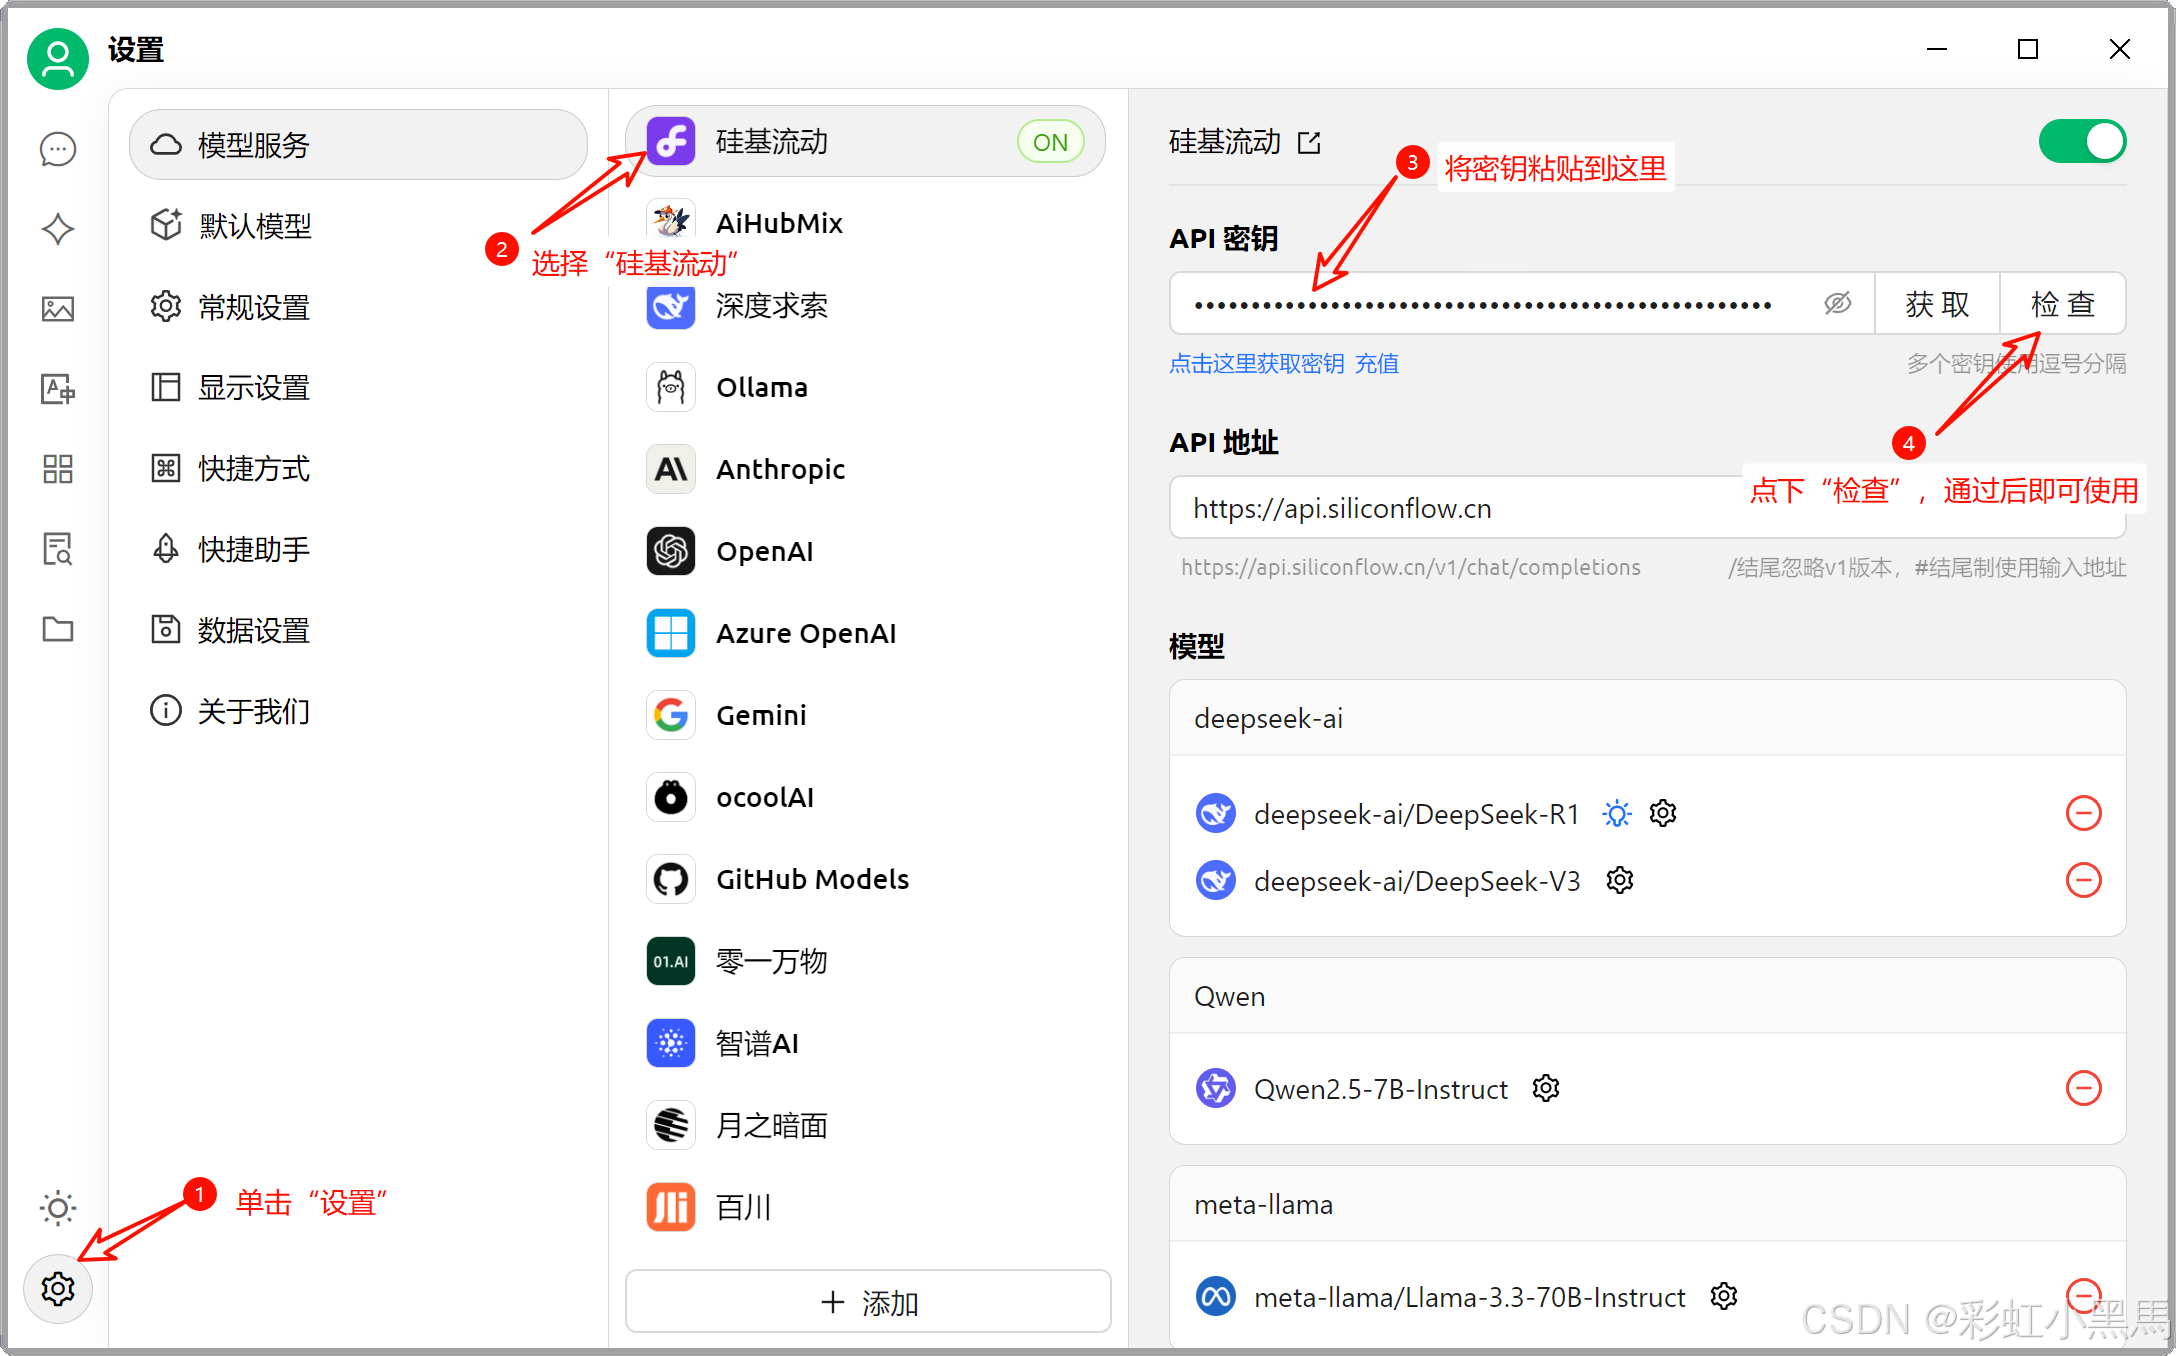2176x1356 pixels.
Task: Select 默认模型 in the settings menu
Action: [x=254, y=226]
